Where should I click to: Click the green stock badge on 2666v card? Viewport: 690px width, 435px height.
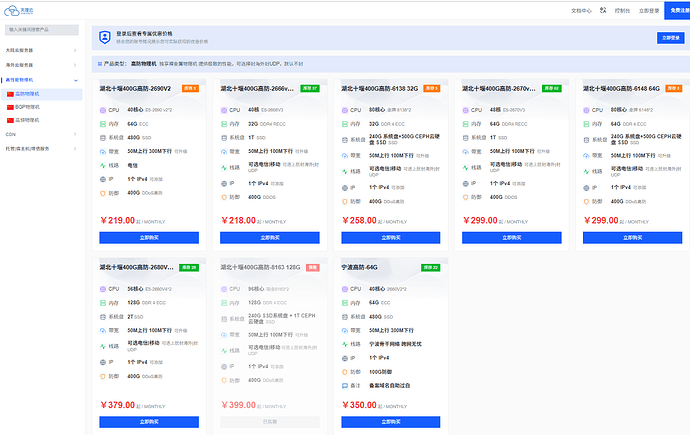(x=310, y=88)
